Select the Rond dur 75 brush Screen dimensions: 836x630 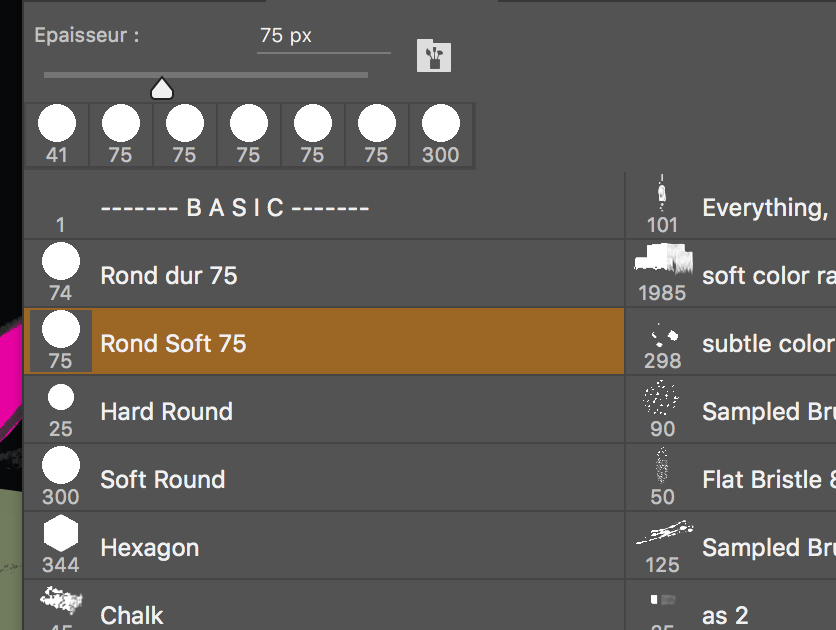[x=169, y=275]
